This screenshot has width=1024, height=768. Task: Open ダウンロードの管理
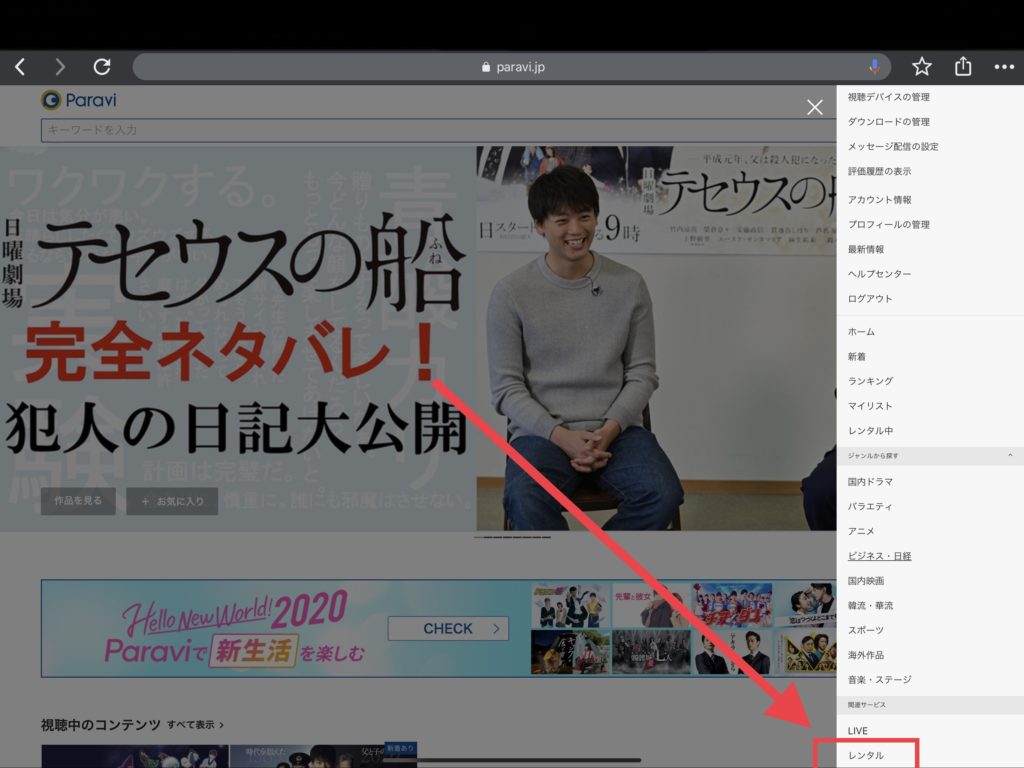(x=888, y=122)
